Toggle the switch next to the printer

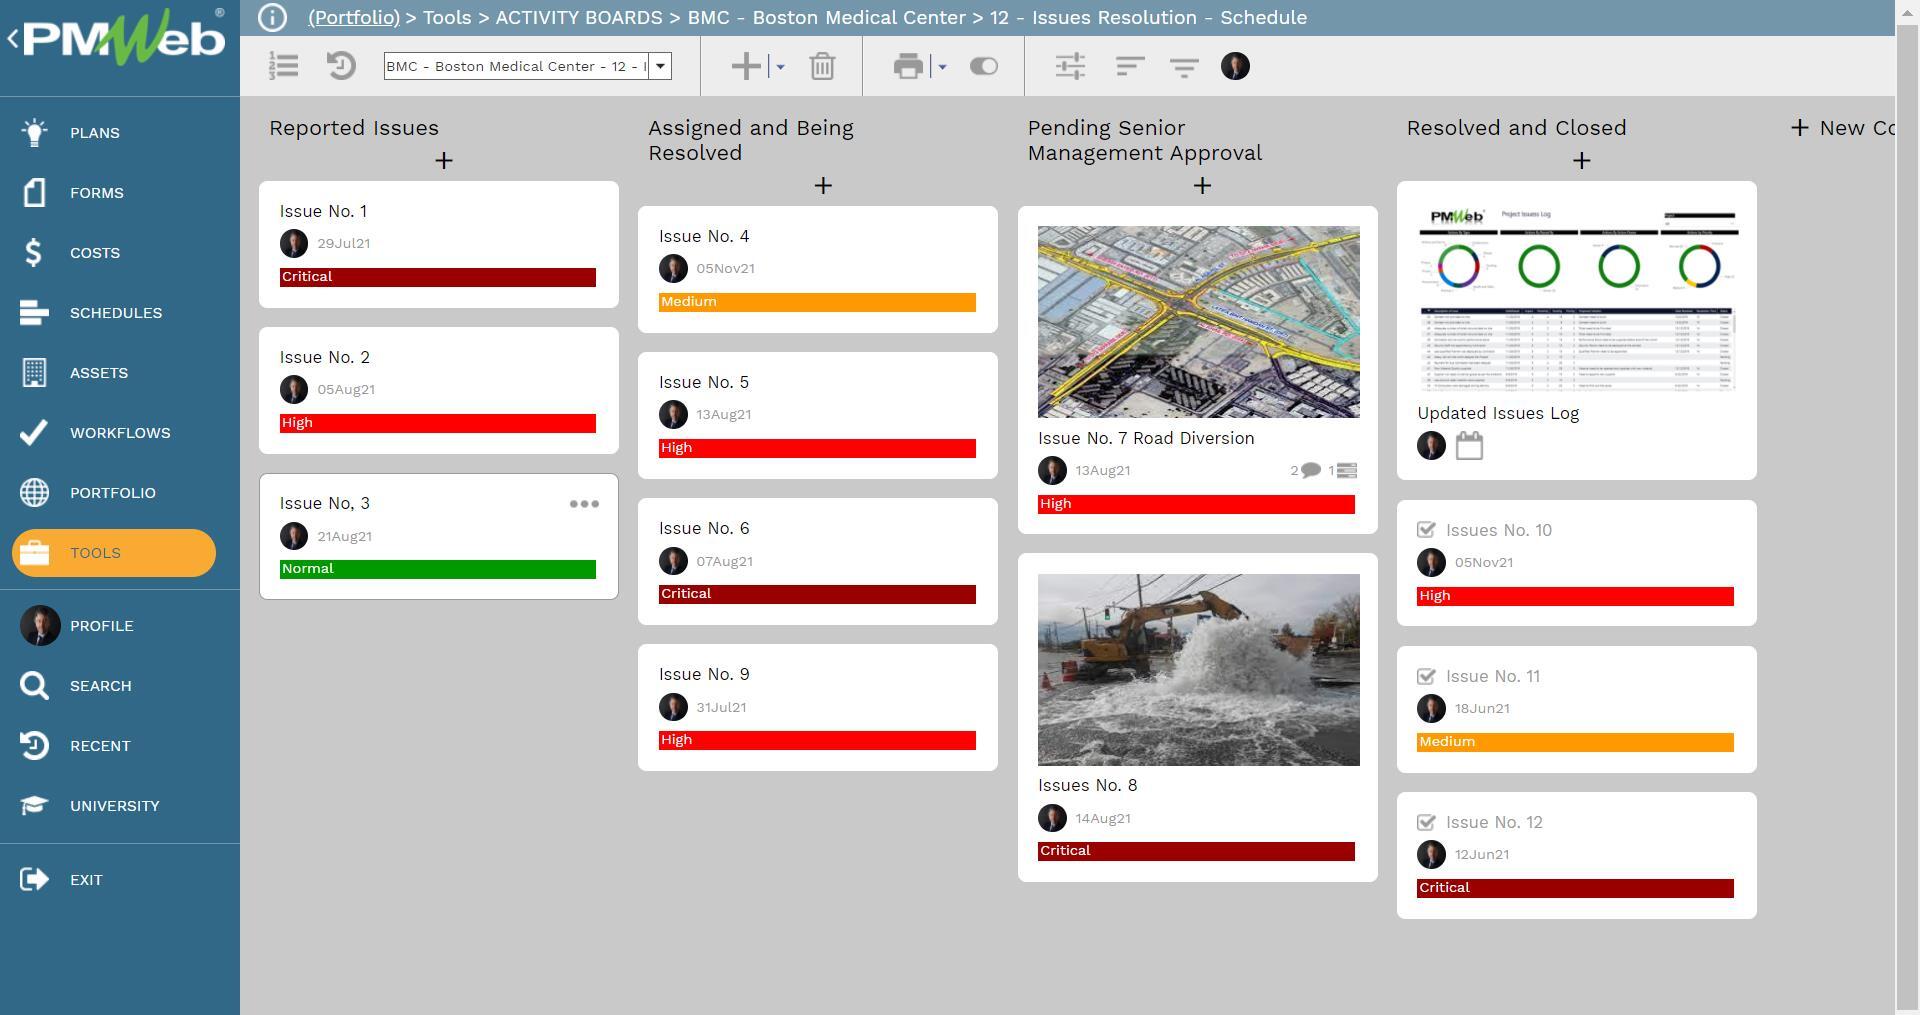coord(983,67)
